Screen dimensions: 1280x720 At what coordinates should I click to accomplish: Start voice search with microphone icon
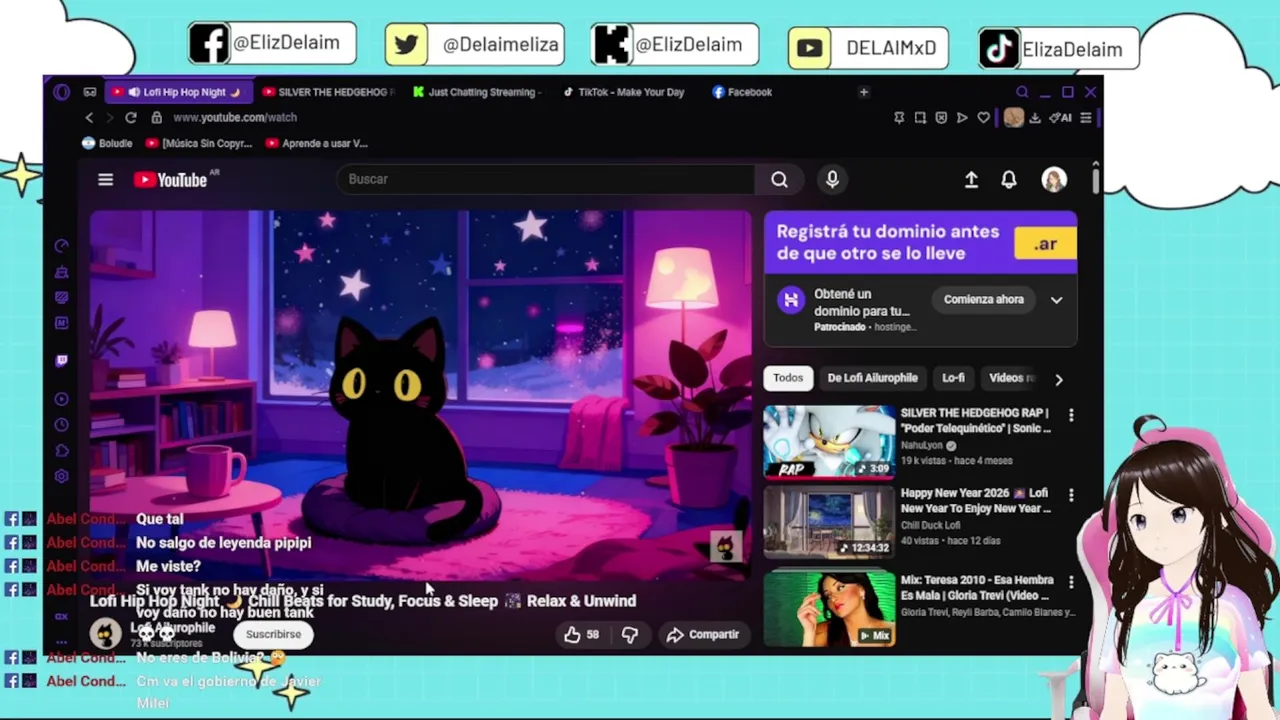832,179
